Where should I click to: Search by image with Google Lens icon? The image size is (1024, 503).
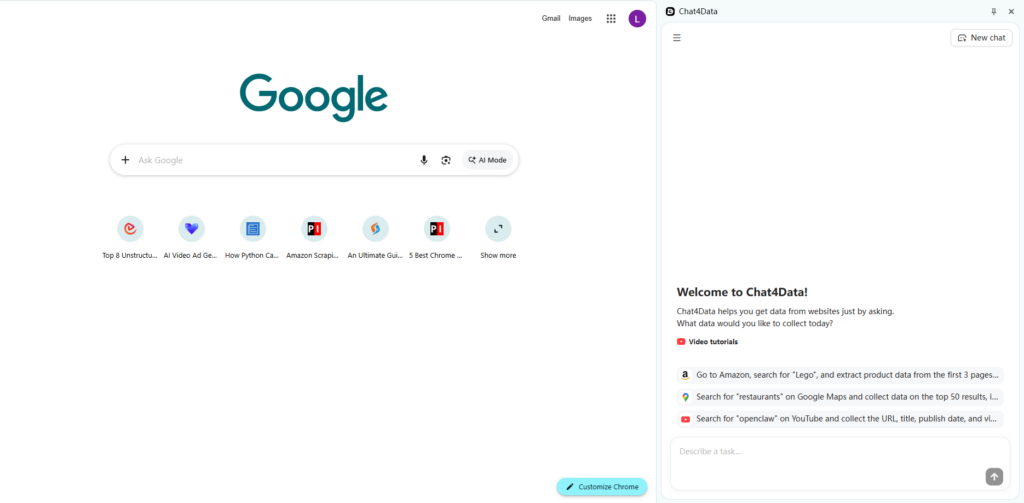[446, 160]
